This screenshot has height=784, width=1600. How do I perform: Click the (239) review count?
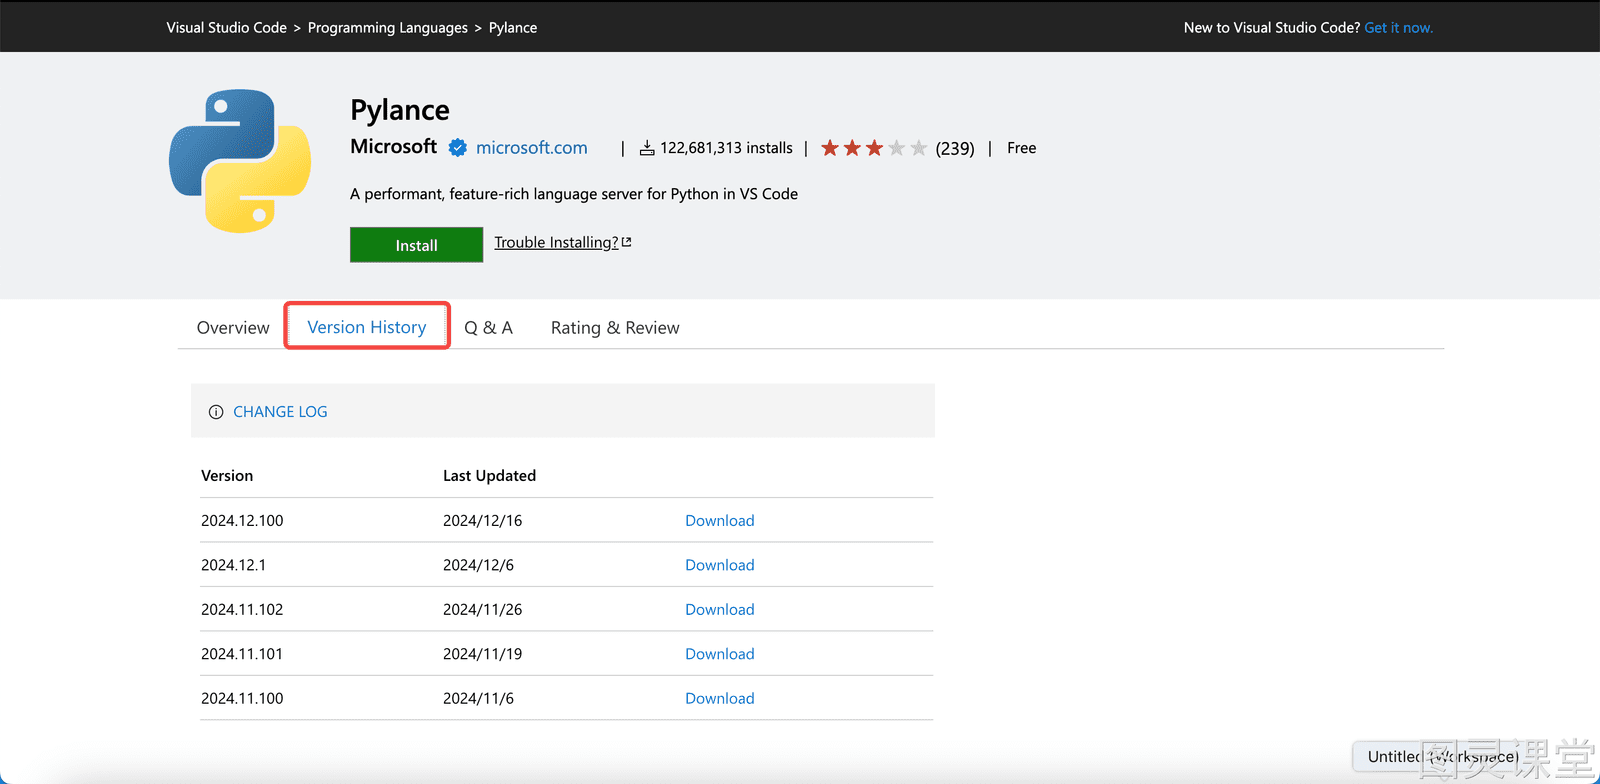pyautogui.click(x=955, y=148)
